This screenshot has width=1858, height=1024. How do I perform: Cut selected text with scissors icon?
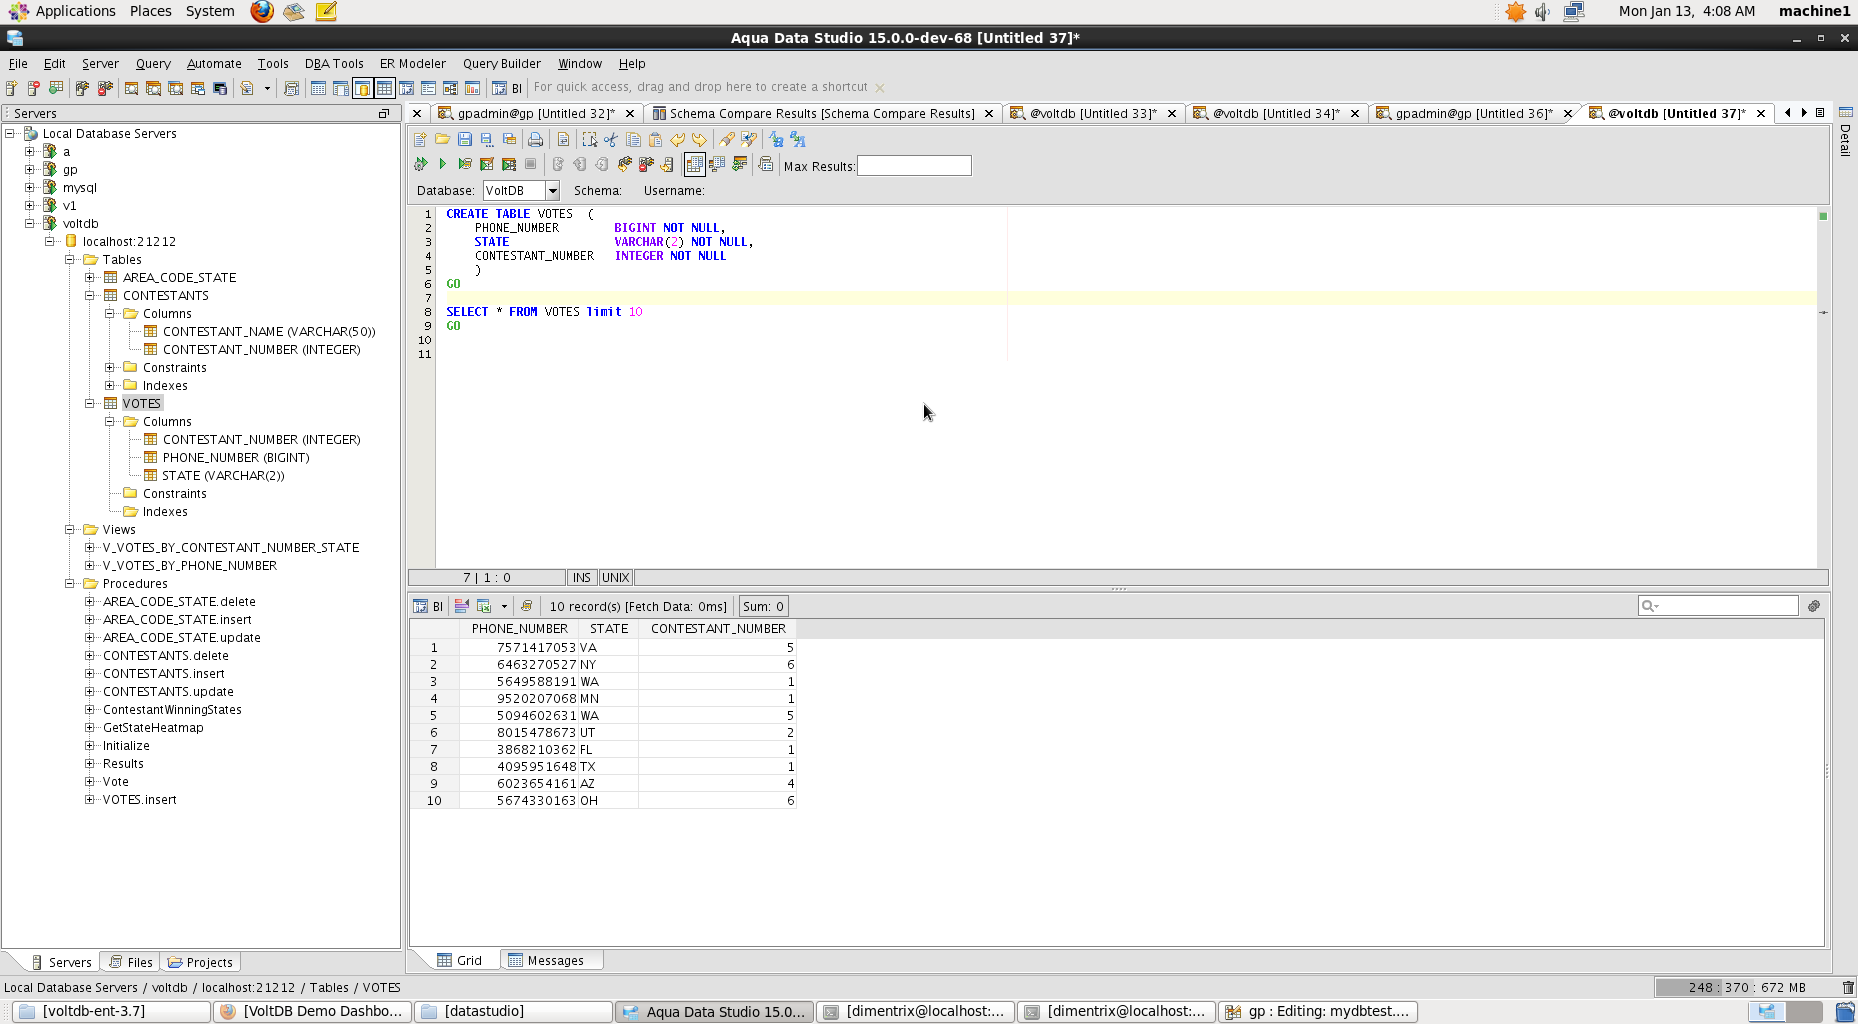[x=611, y=140]
